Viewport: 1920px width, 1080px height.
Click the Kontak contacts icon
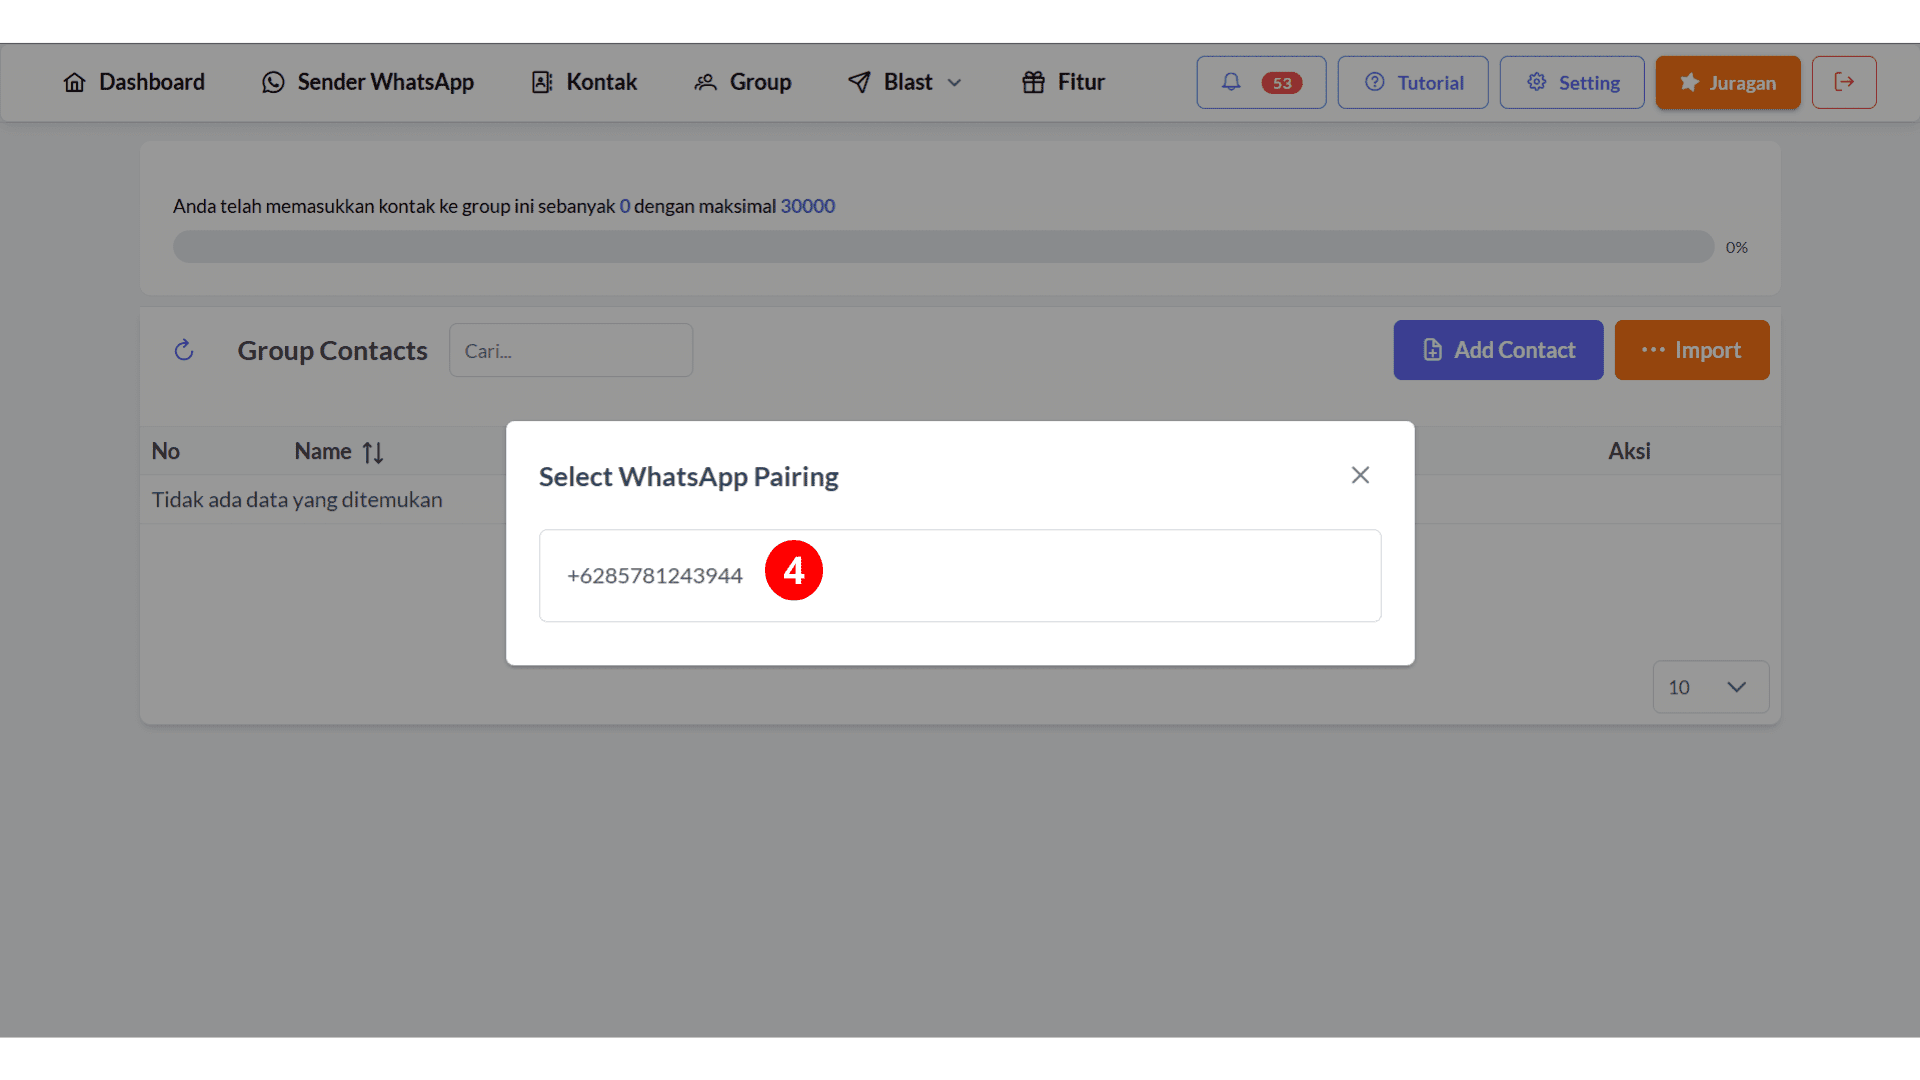[x=542, y=82]
